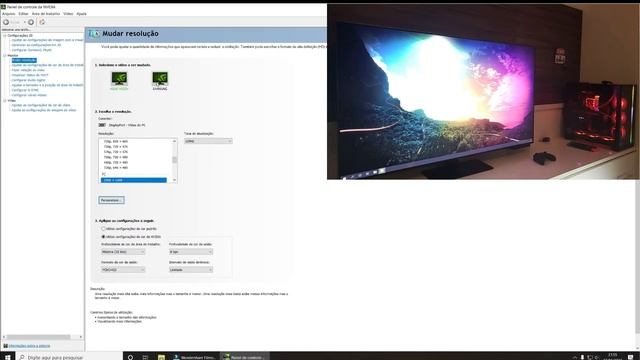Show hidden system tray icons chevron
The height and width of the screenshot is (360, 640).
click(575, 357)
